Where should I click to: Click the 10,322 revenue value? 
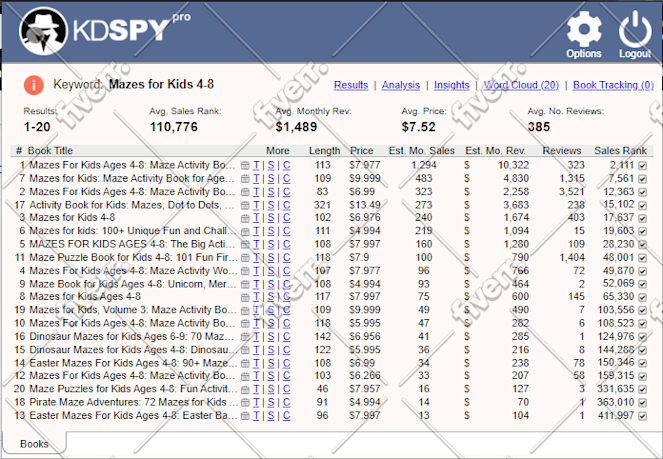[513, 165]
